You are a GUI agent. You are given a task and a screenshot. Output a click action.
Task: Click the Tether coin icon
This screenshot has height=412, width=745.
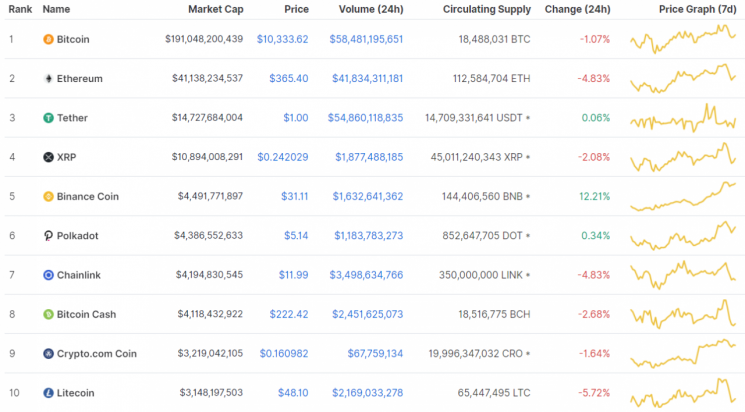pyautogui.click(x=48, y=118)
